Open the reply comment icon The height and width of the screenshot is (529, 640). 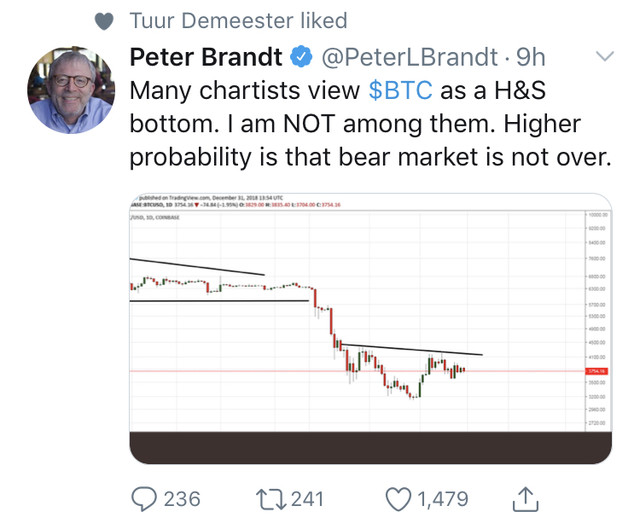click(x=144, y=499)
